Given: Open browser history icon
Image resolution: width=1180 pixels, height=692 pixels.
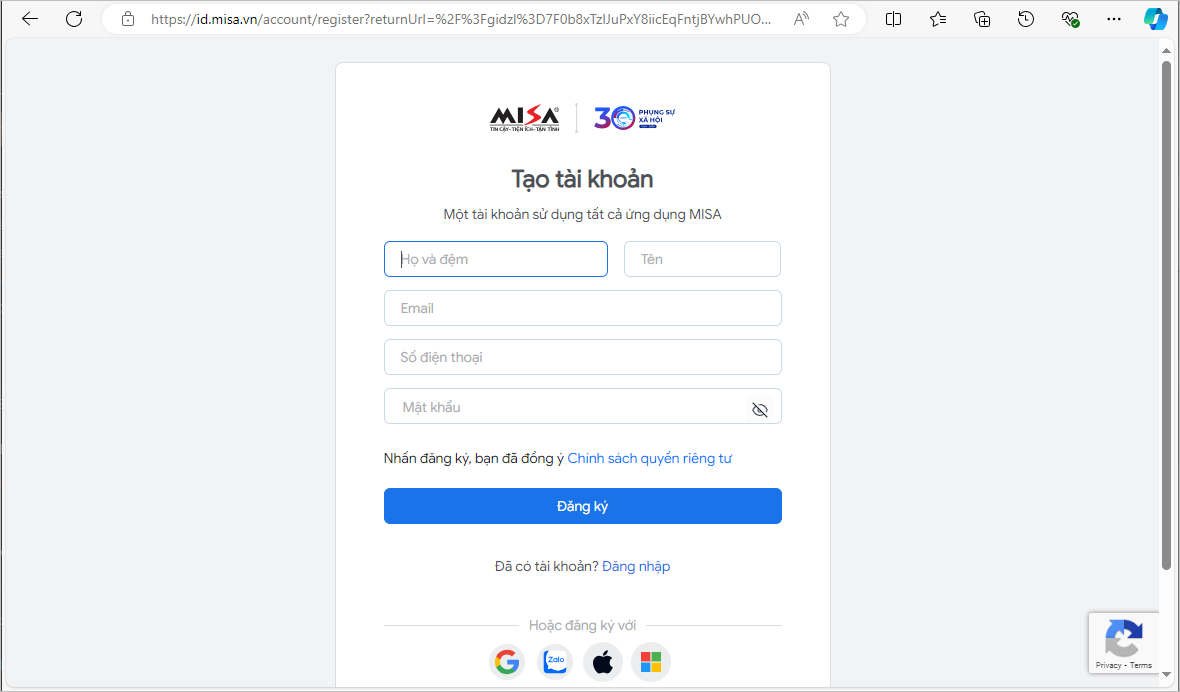Looking at the screenshot, I should [1026, 20].
